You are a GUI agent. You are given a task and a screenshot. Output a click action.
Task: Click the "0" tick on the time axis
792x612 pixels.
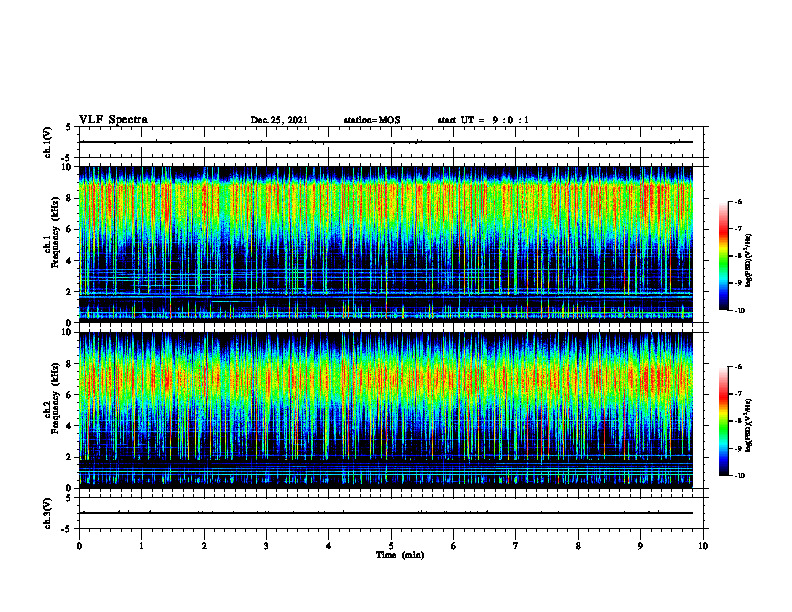coord(79,546)
